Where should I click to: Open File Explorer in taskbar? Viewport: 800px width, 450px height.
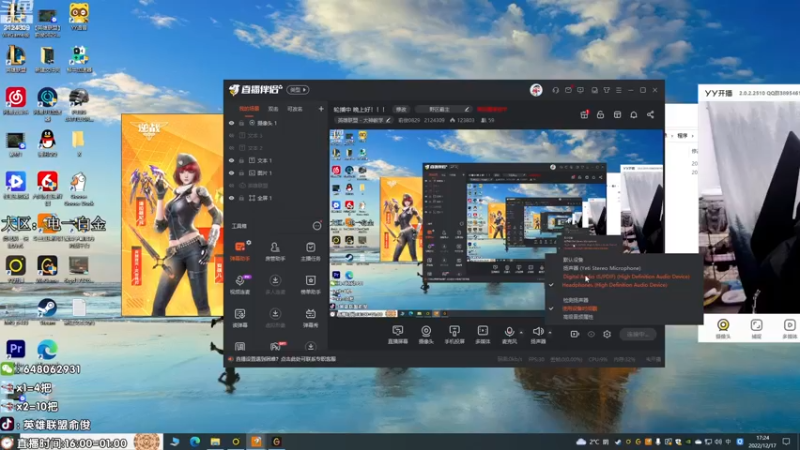click(215, 441)
